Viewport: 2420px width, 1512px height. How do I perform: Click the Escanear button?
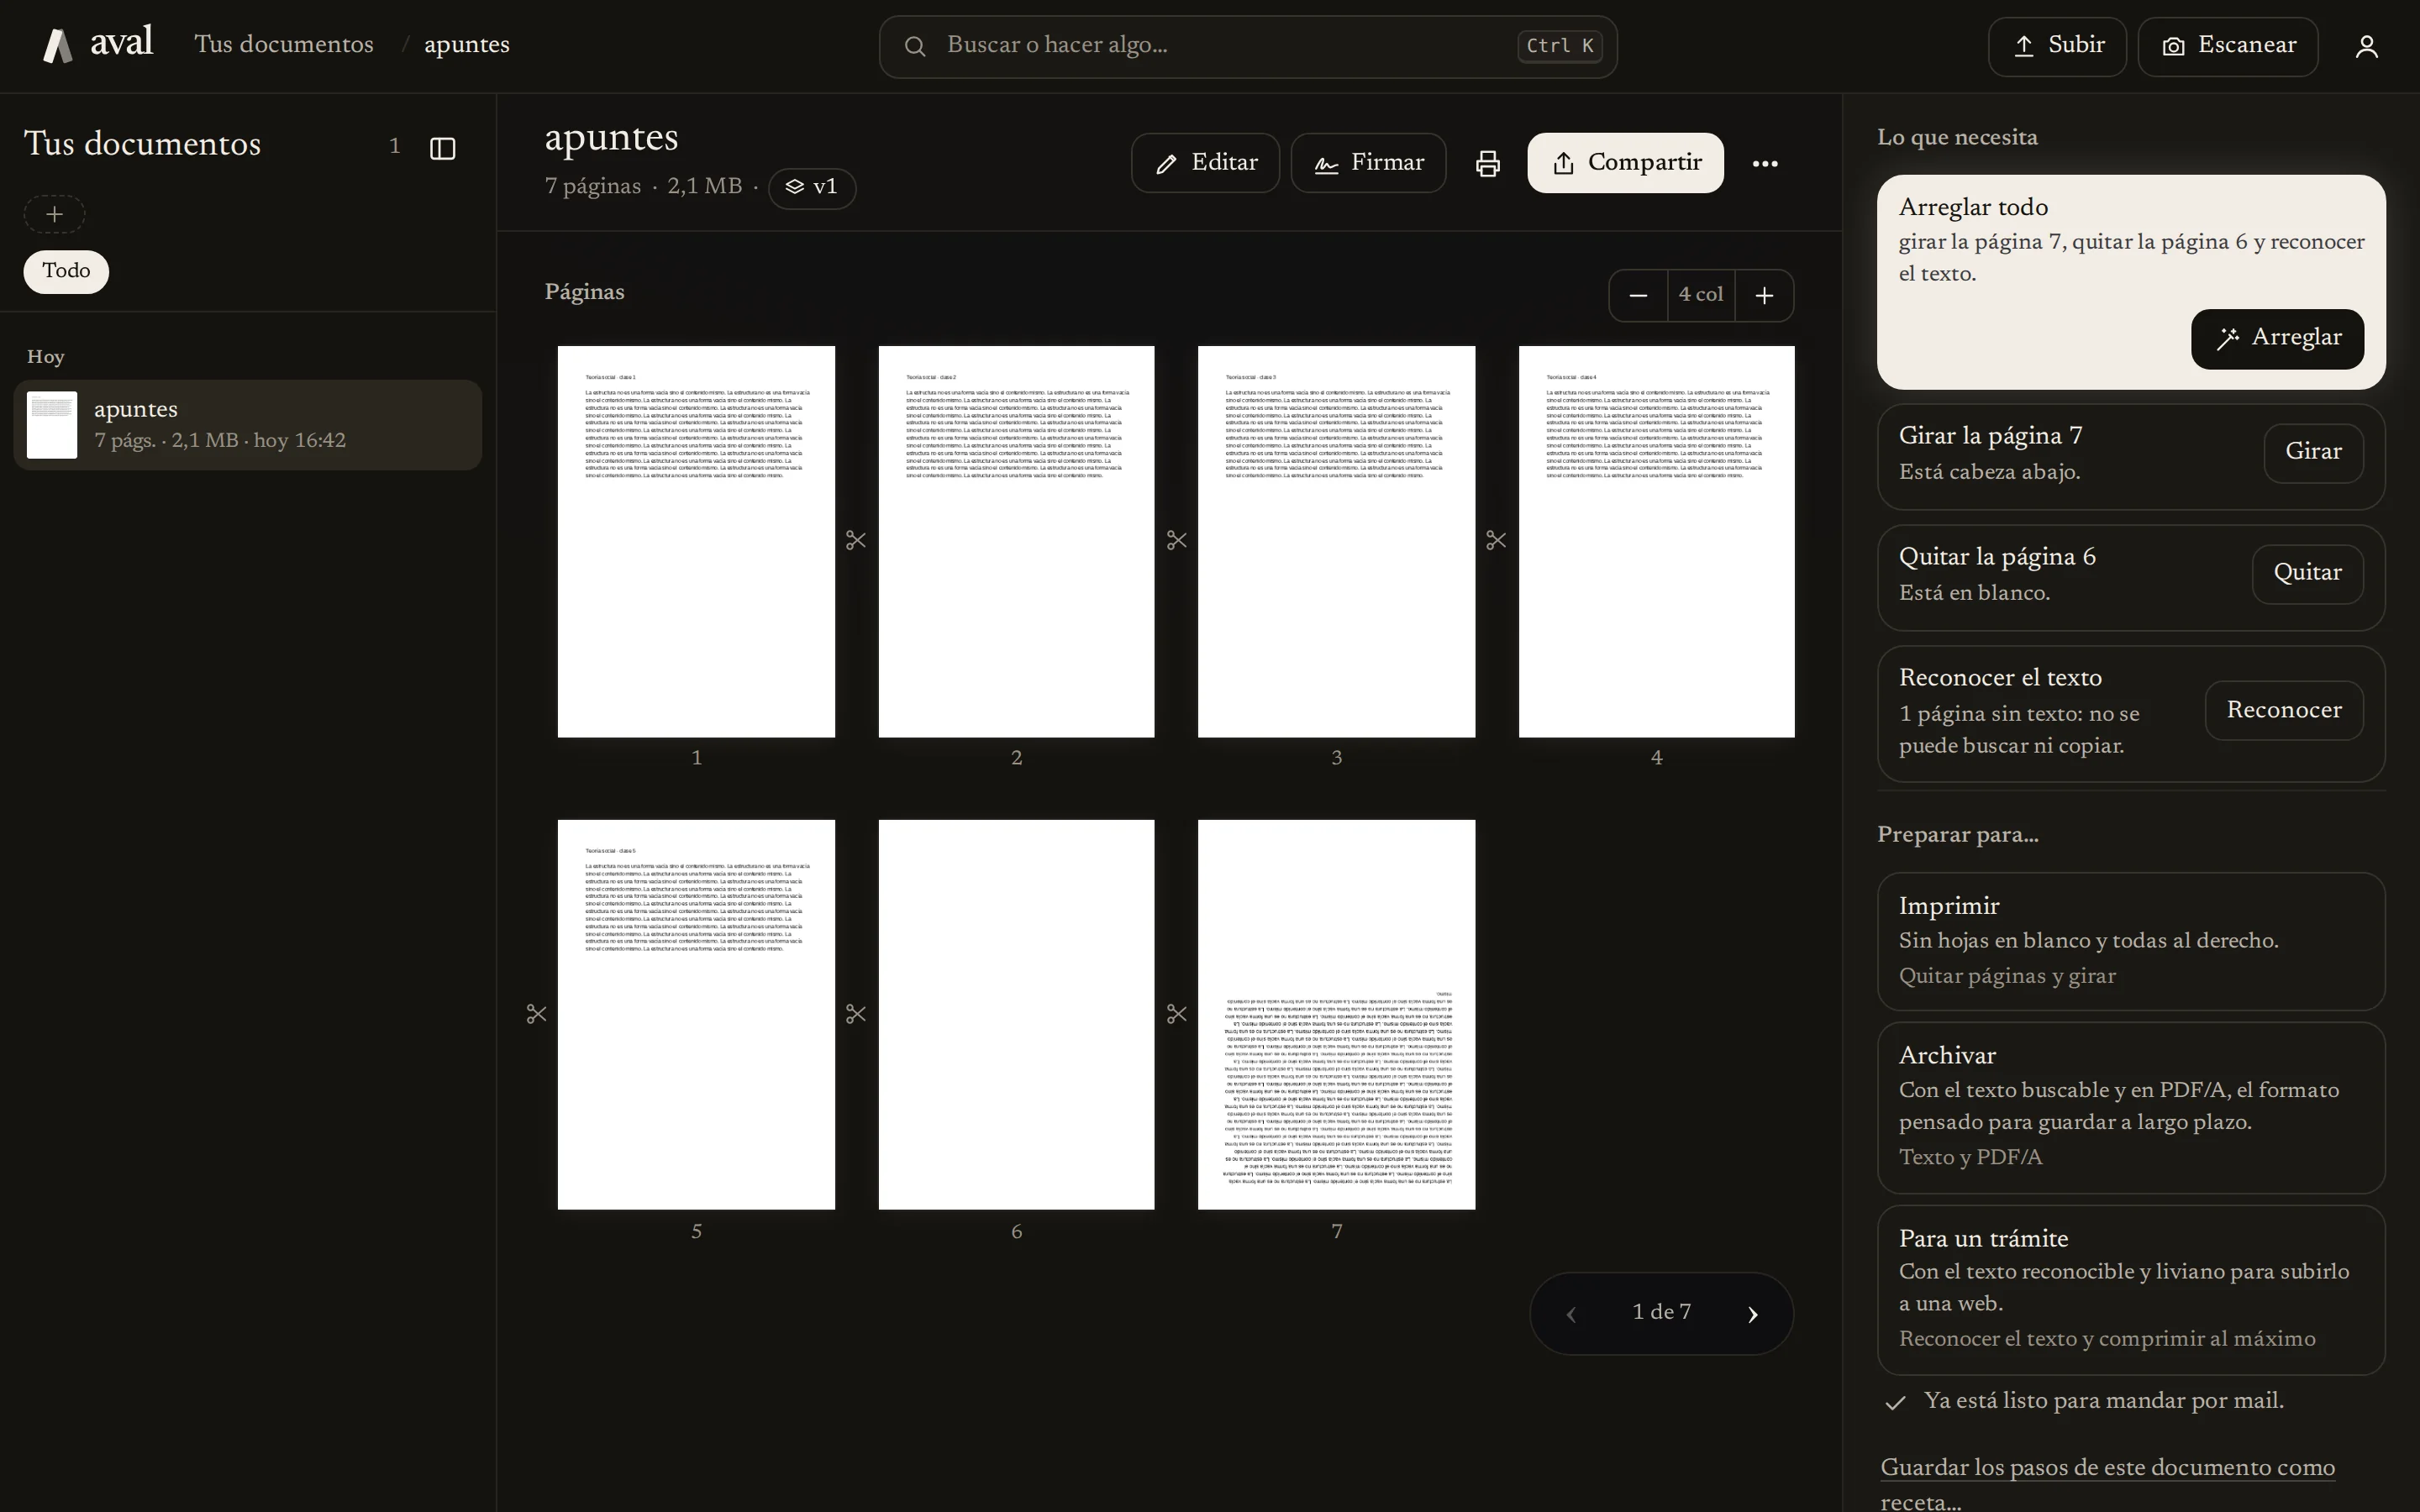click(x=2228, y=46)
